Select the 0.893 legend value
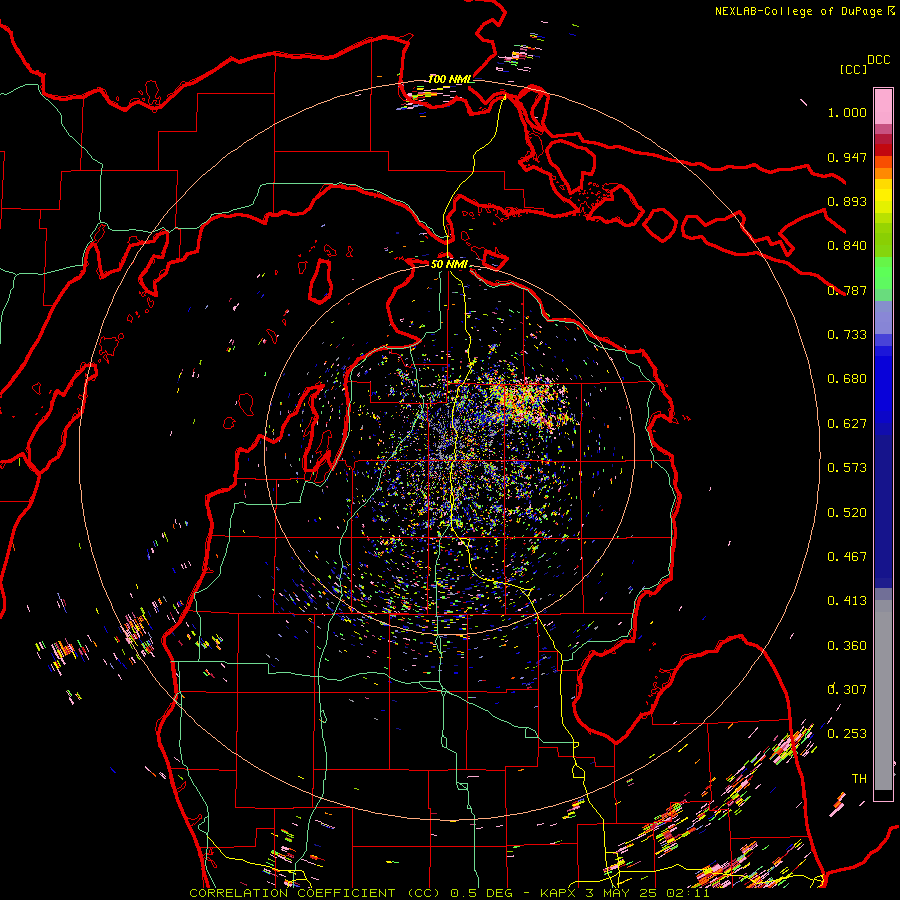 [847, 201]
